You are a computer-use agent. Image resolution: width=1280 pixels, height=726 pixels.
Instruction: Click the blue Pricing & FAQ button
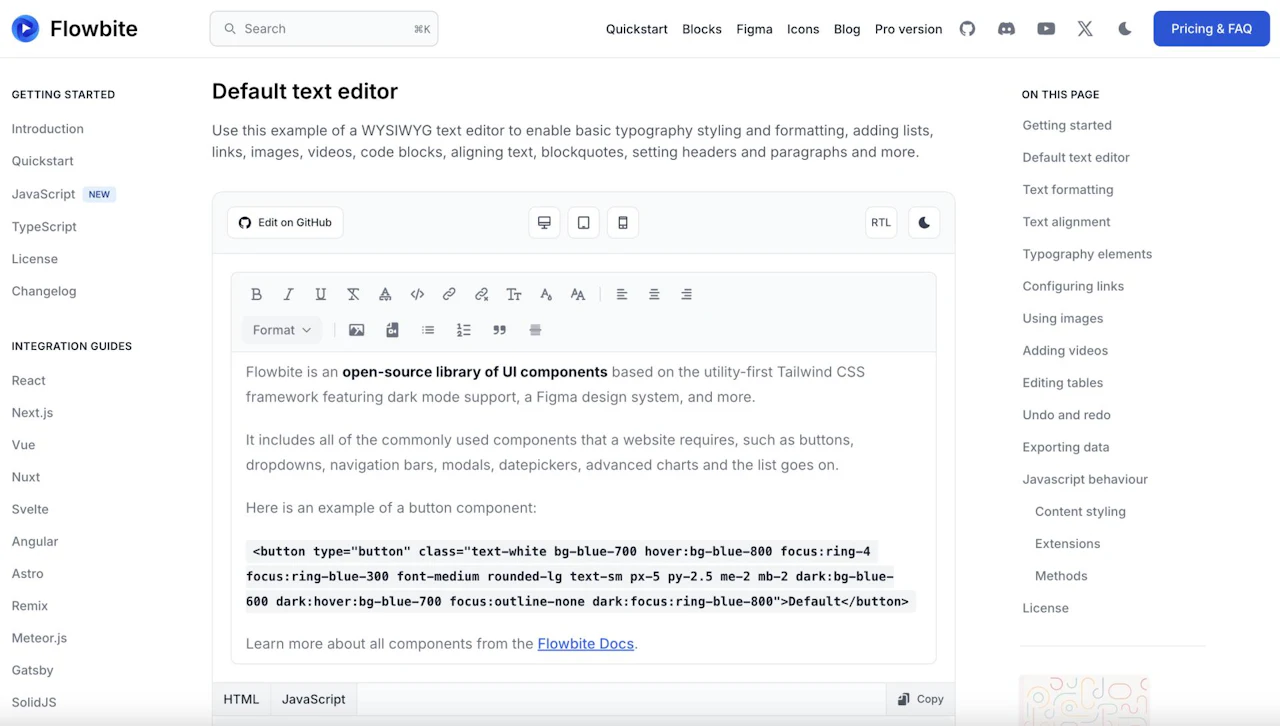pos(1211,28)
